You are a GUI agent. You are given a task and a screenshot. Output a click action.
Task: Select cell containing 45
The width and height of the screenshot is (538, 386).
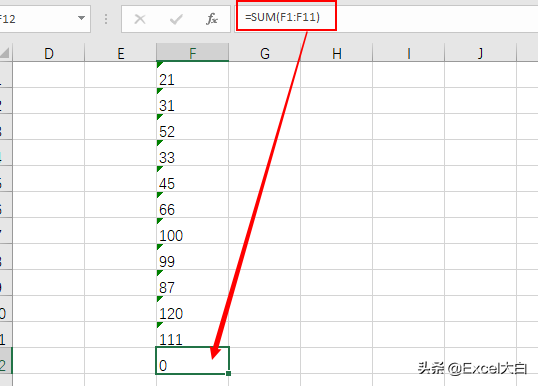click(x=192, y=179)
